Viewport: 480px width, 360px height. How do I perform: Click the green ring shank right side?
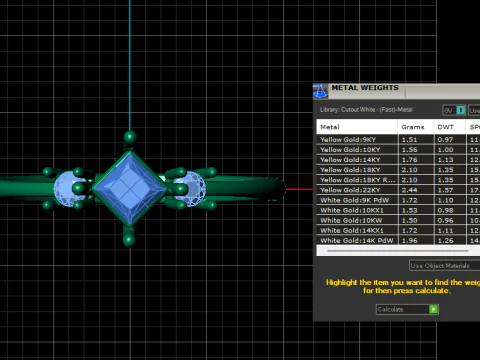(245, 188)
